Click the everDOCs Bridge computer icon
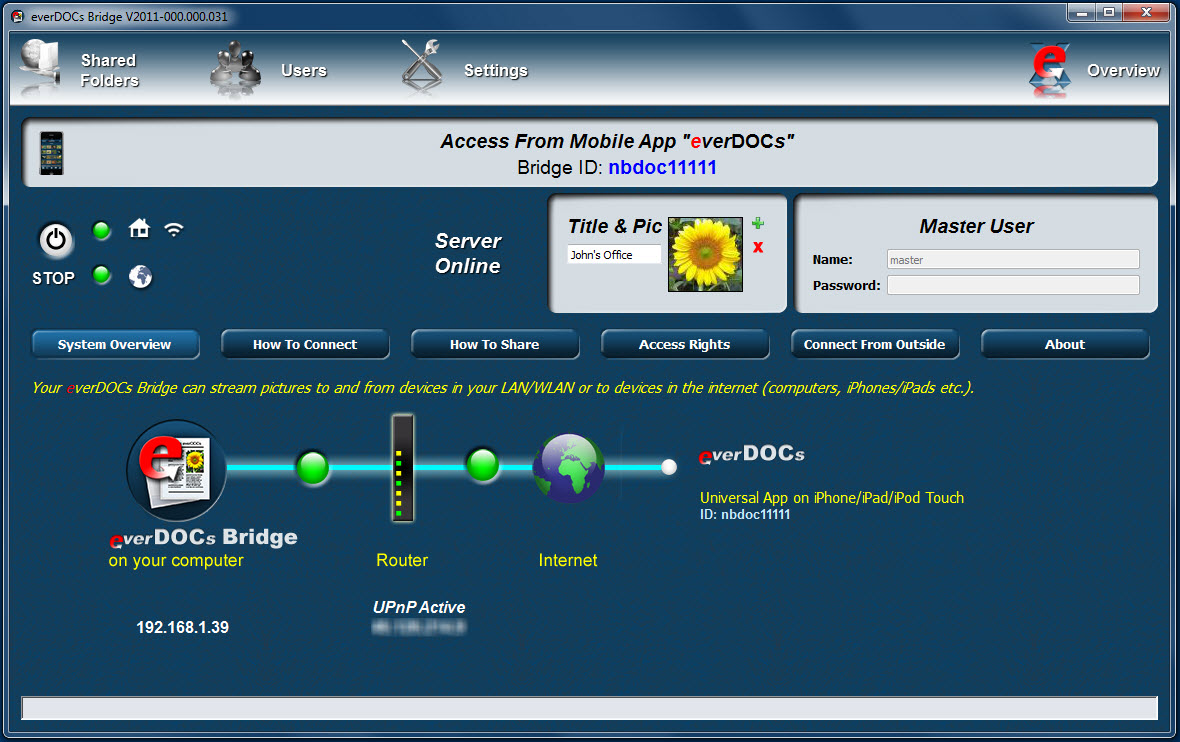This screenshot has width=1180, height=742. [176, 470]
